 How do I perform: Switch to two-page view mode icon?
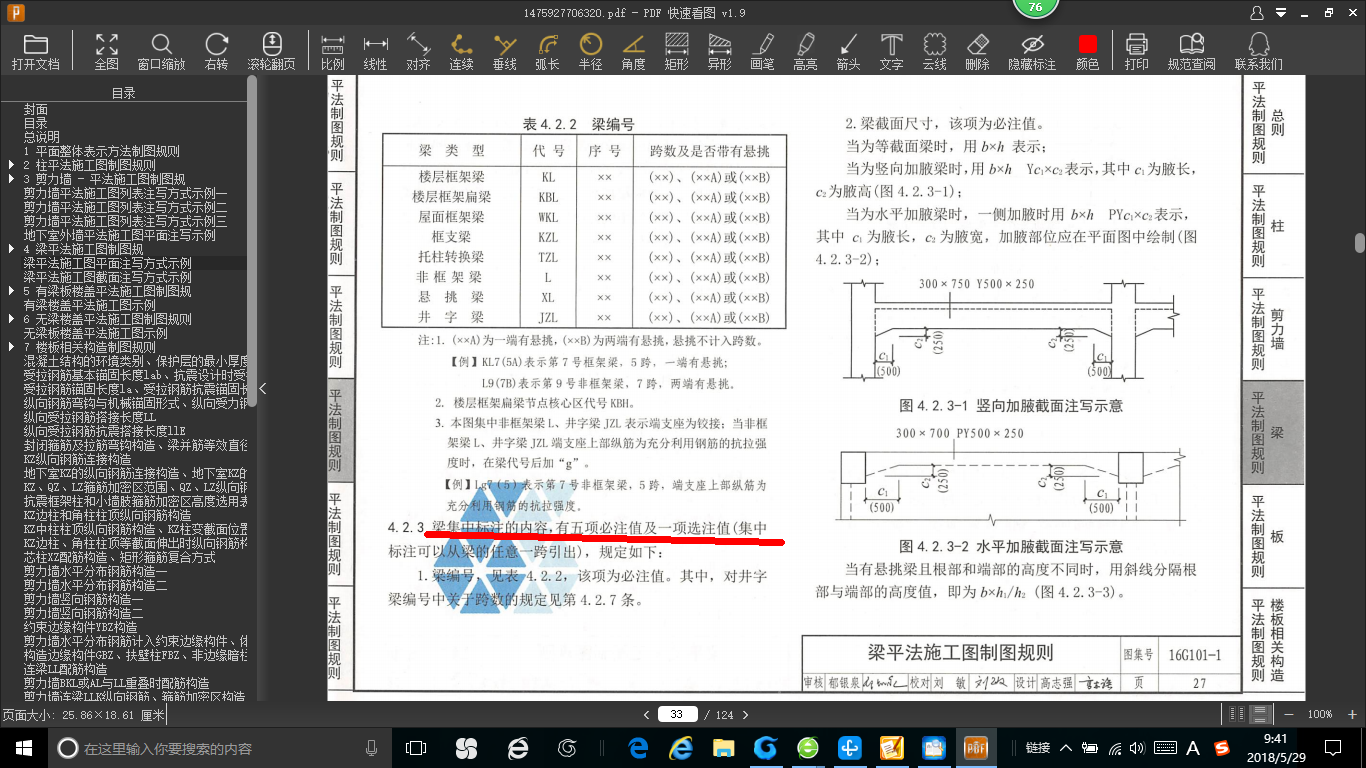point(1239,714)
